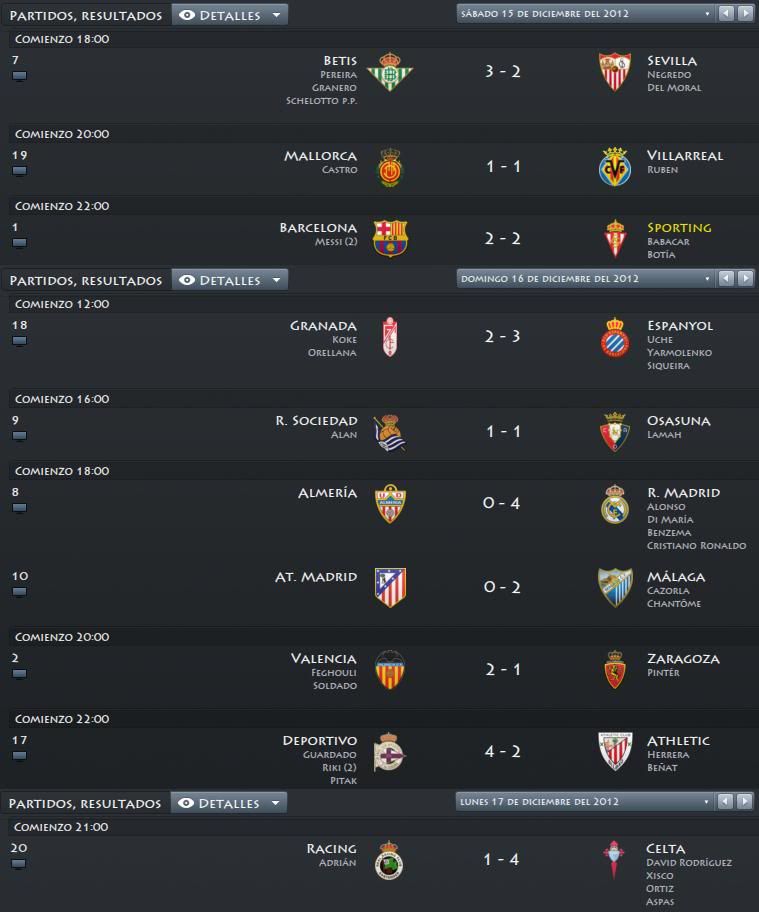Toggle Detalles view for Lunes 17 matches
The width and height of the screenshot is (759, 912).
pos(229,803)
